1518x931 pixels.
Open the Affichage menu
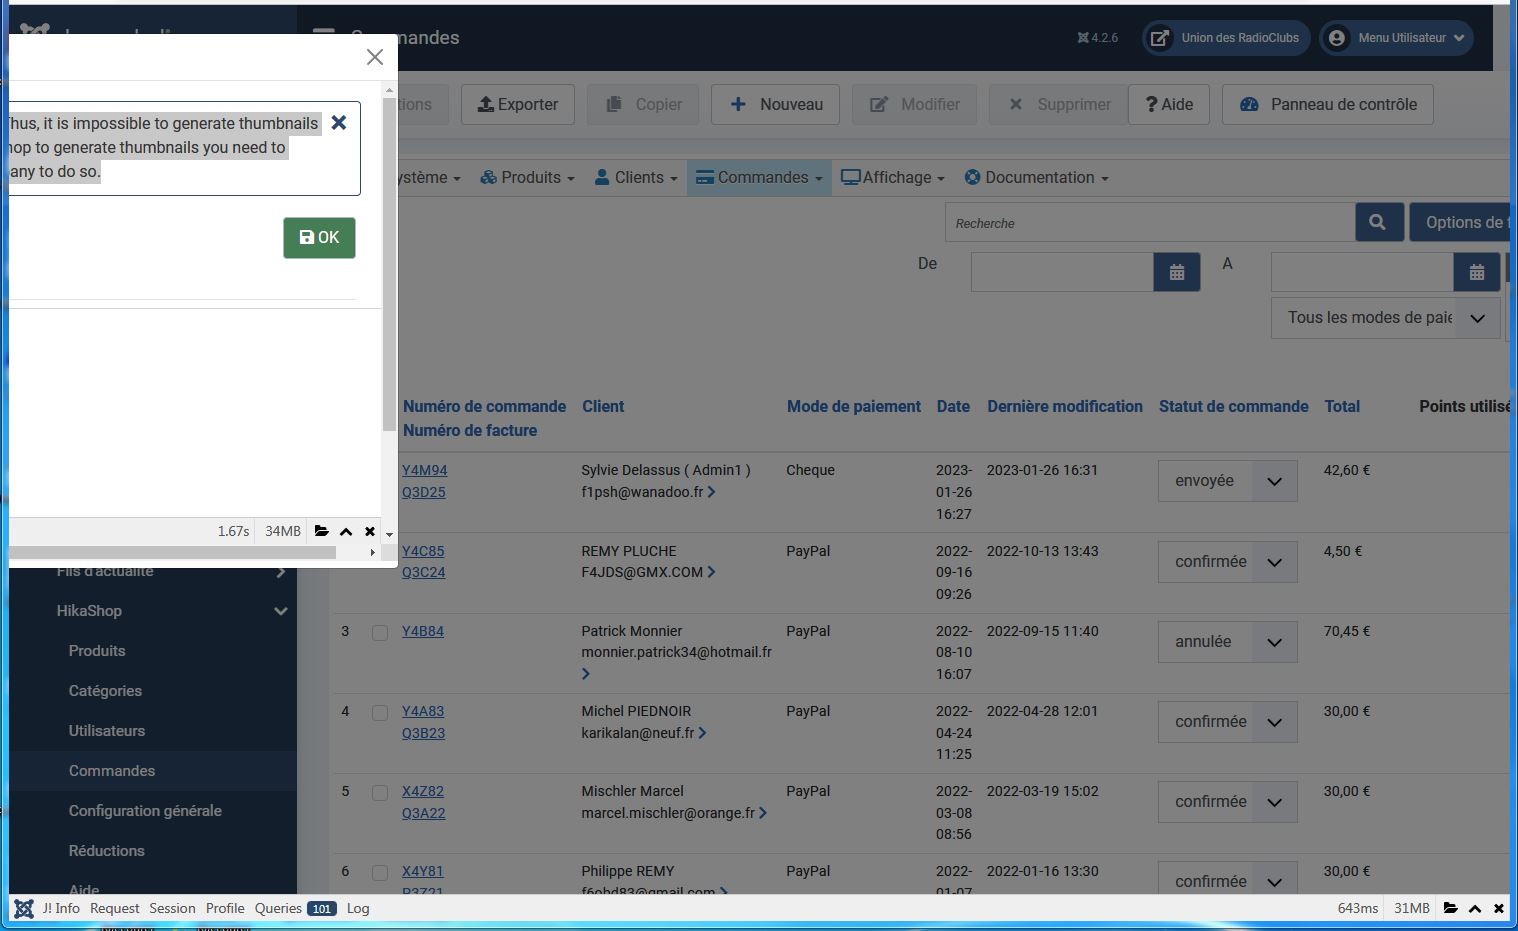coord(893,178)
